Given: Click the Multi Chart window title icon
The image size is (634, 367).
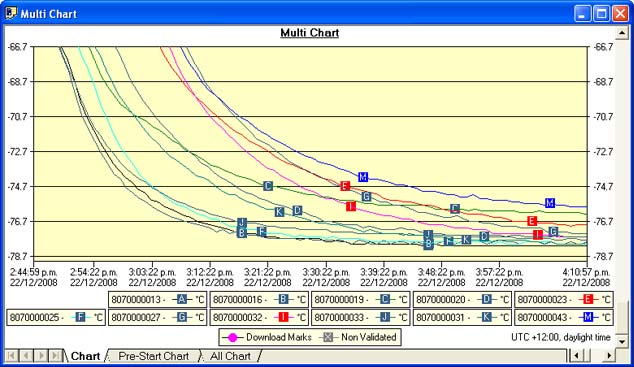Looking at the screenshot, I should pos(11,13).
